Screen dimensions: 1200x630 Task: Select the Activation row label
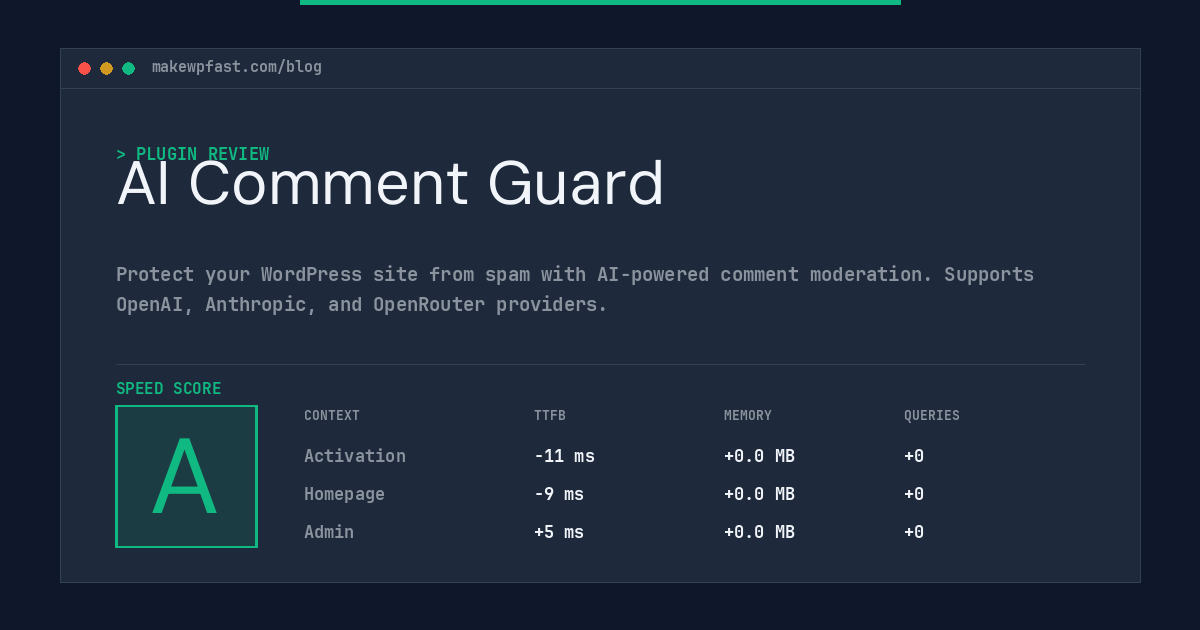click(x=355, y=456)
